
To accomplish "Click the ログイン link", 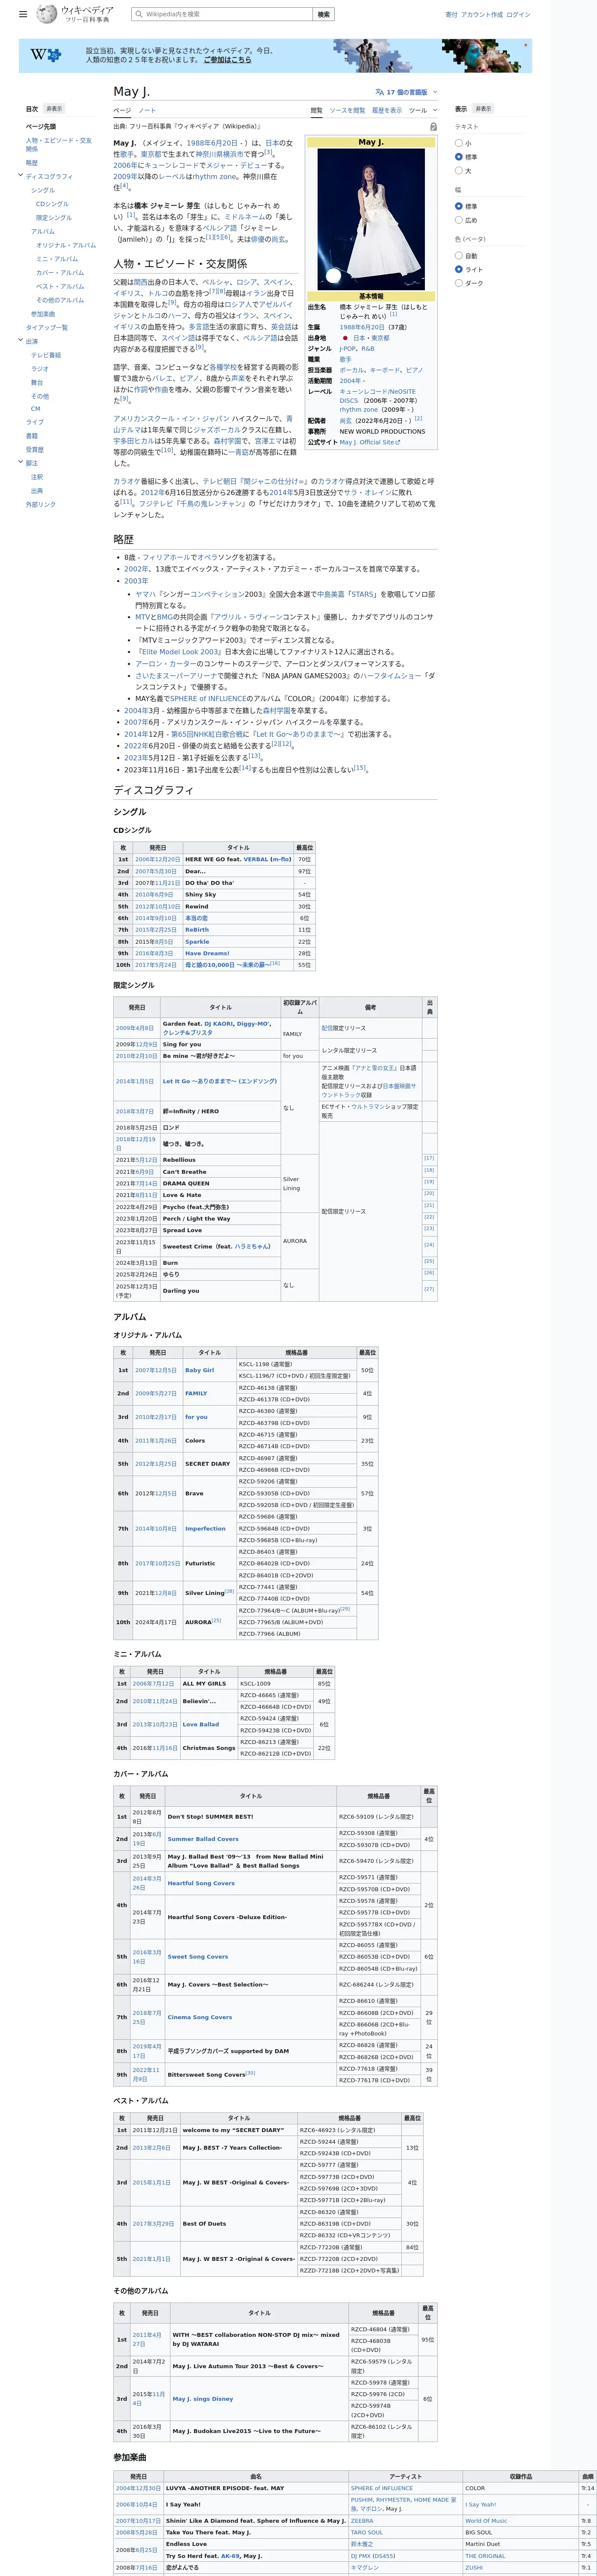I will [518, 15].
